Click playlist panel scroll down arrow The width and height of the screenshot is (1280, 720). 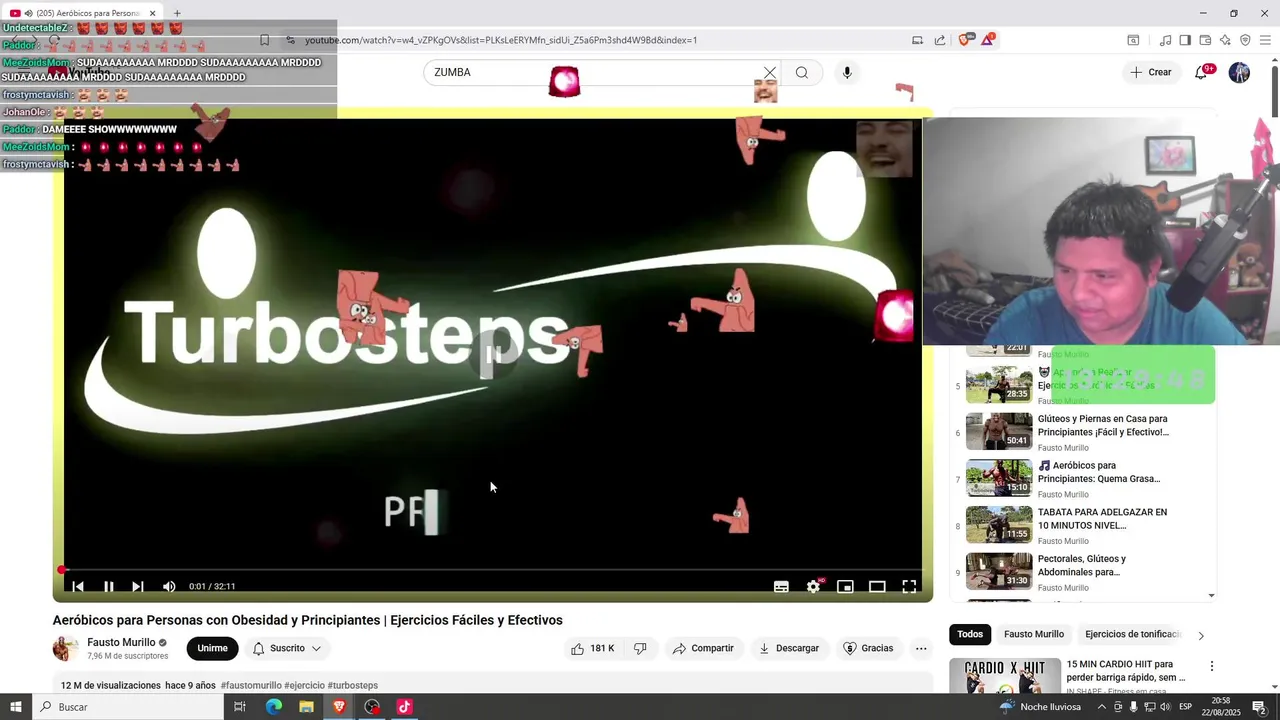pos(1211,596)
